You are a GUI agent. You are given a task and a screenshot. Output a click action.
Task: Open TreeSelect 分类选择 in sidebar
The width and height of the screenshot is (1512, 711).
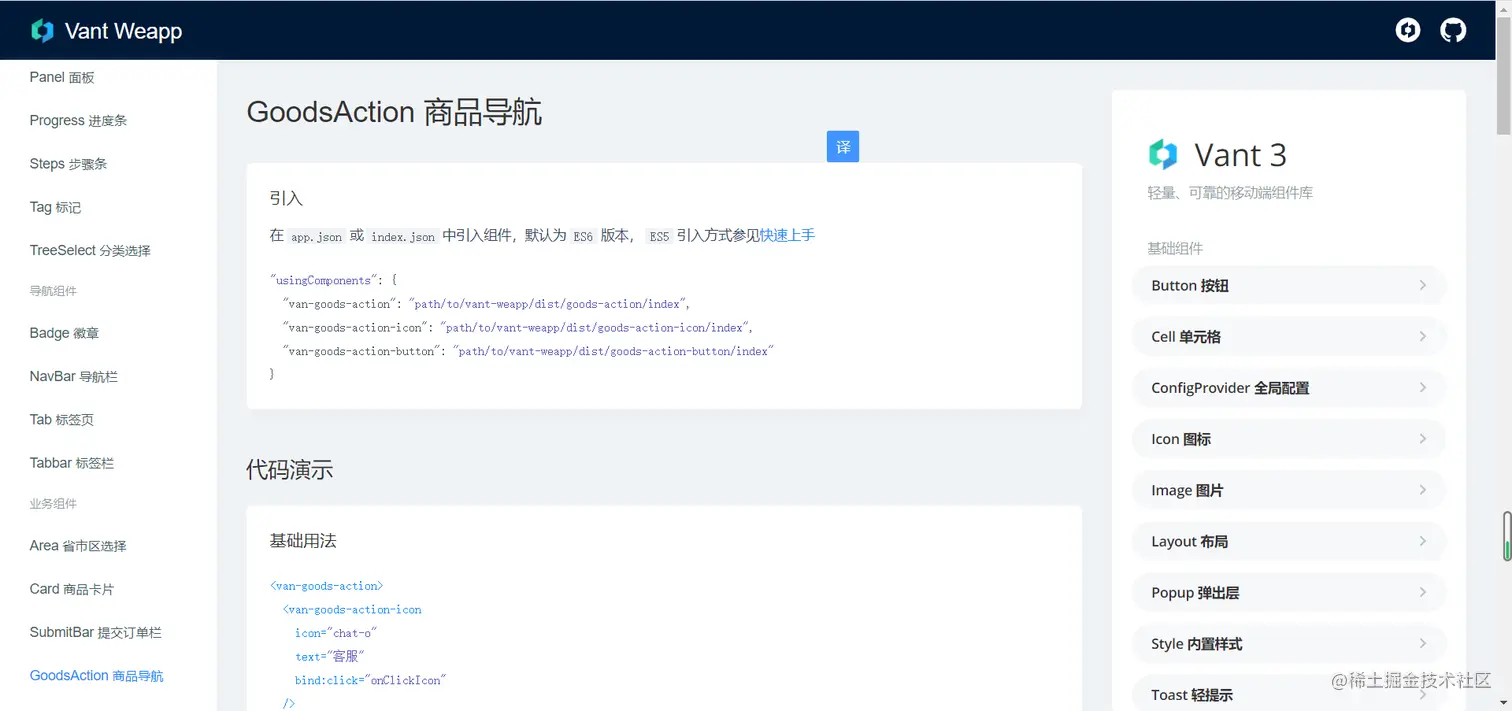click(90, 250)
